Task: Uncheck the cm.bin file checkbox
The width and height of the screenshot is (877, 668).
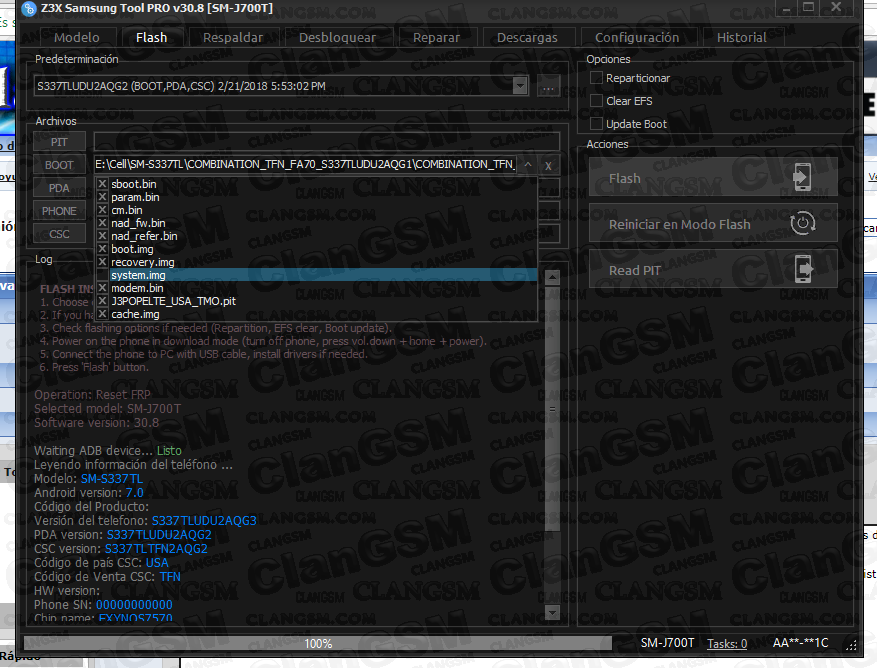Action: pos(102,210)
